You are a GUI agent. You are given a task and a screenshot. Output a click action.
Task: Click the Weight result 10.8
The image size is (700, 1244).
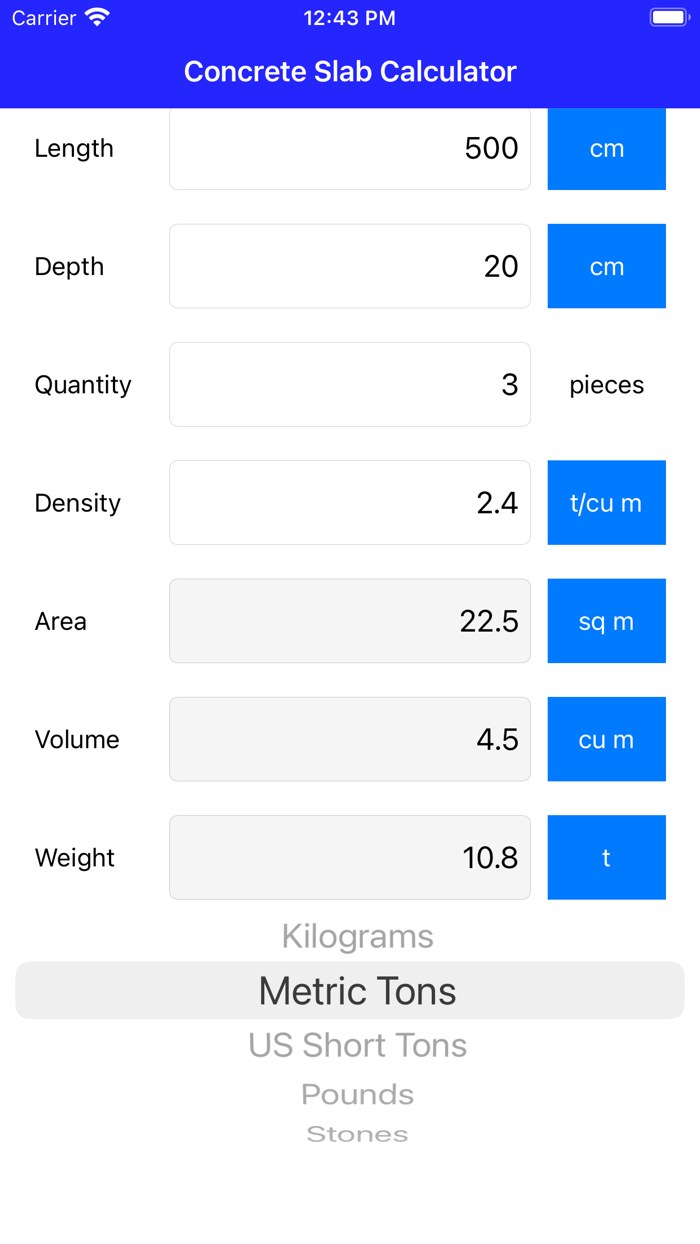tap(350, 857)
